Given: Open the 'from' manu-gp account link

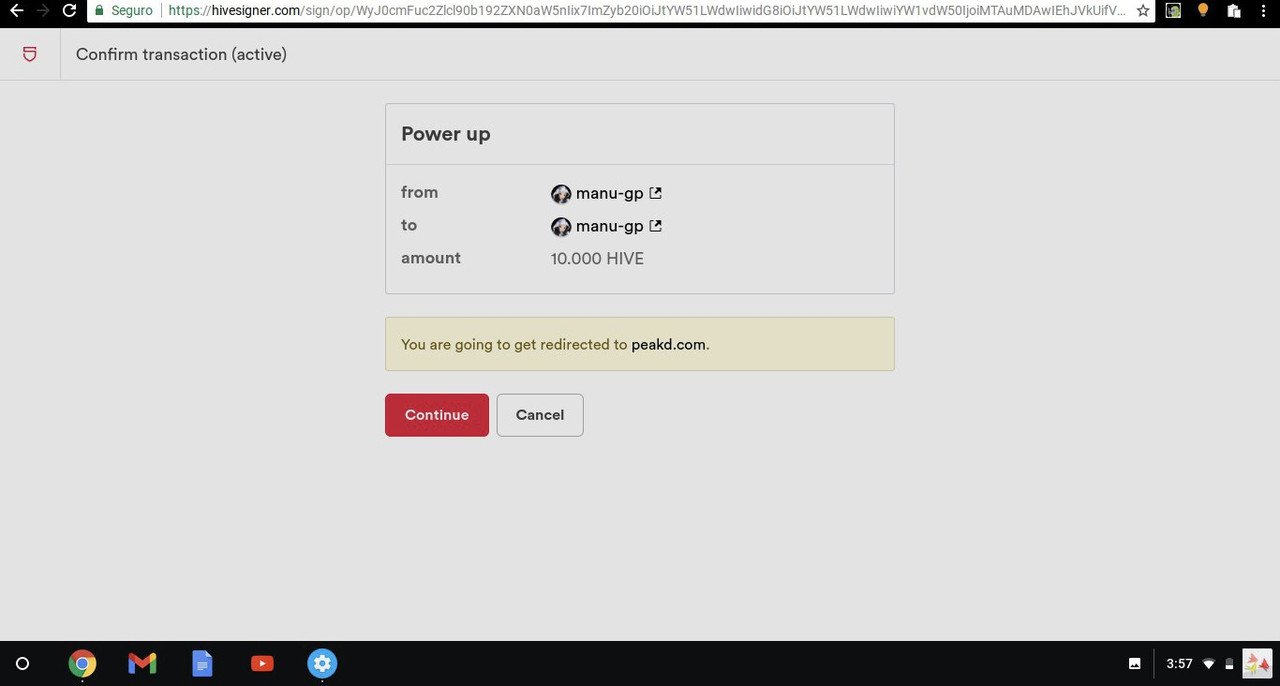Looking at the screenshot, I should tap(610, 193).
